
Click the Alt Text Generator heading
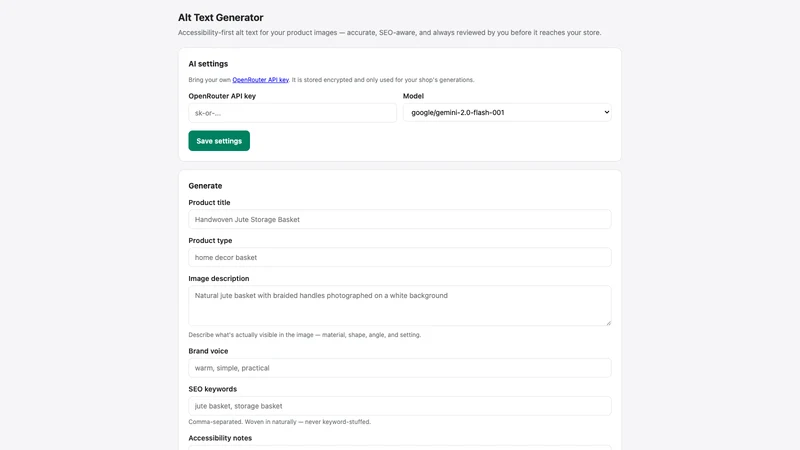(220, 17)
